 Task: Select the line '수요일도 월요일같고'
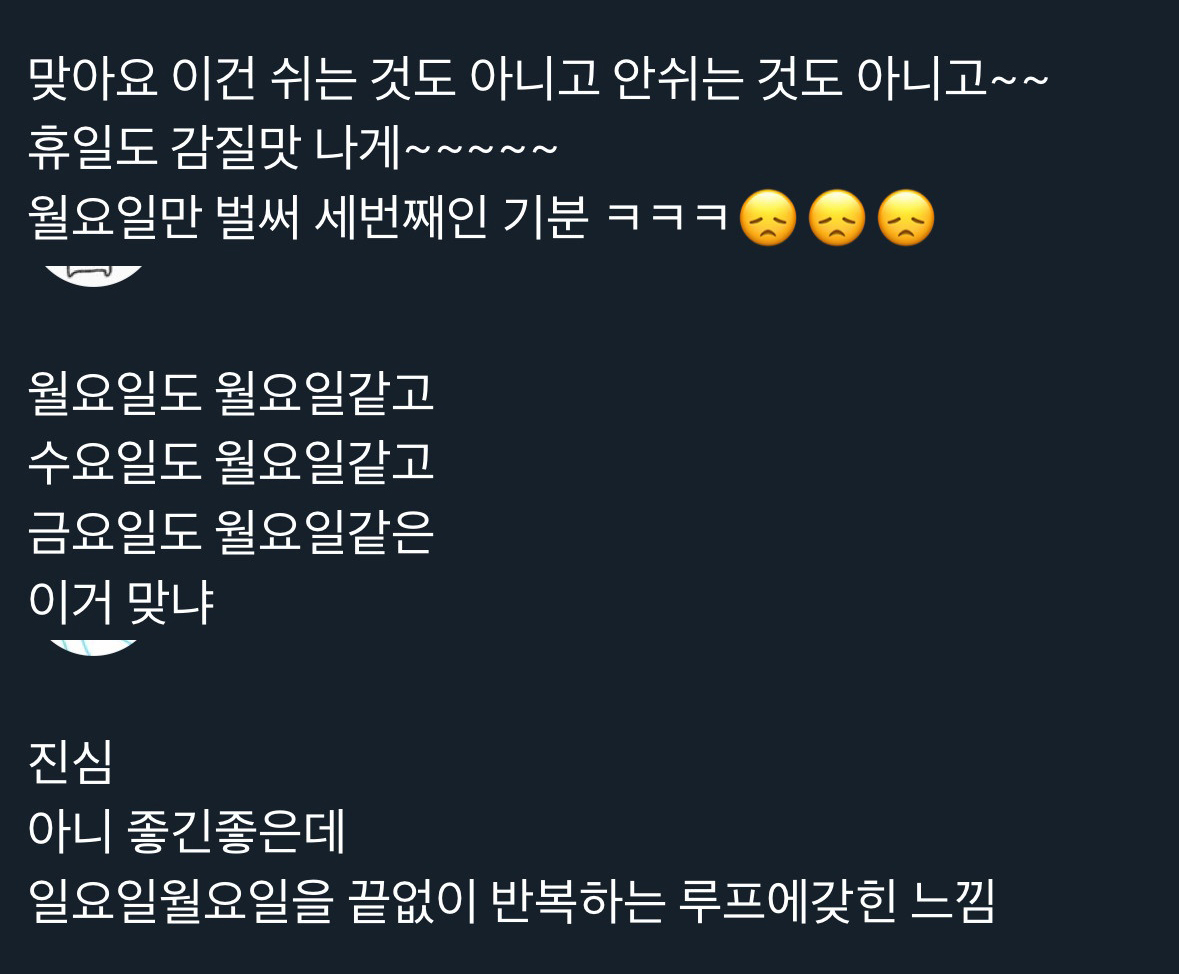pos(231,462)
